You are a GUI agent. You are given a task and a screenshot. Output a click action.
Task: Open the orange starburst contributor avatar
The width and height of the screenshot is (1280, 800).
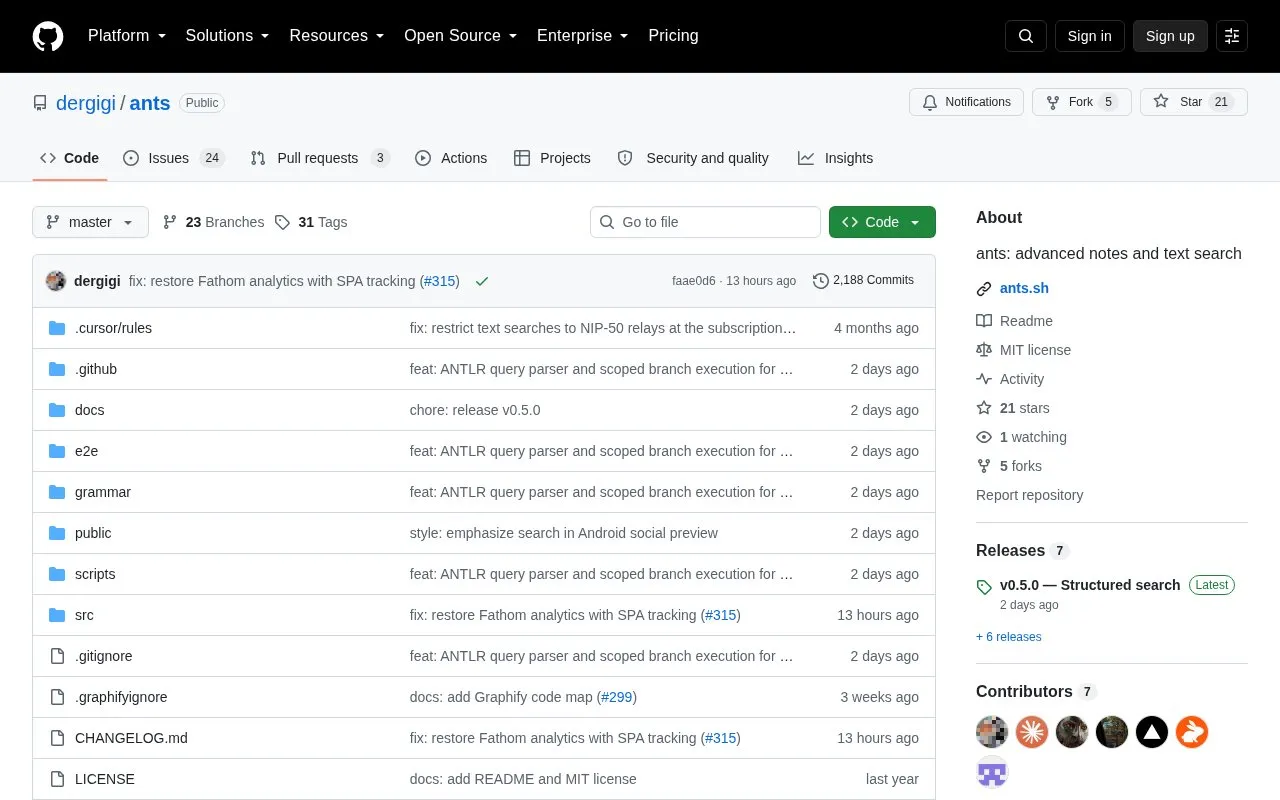point(1032,732)
